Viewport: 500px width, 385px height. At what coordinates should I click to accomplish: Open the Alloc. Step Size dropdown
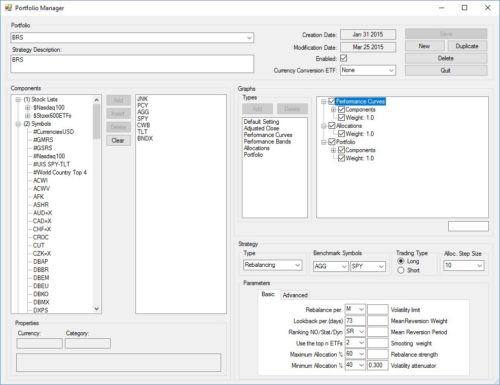pyautogui.click(x=480, y=266)
